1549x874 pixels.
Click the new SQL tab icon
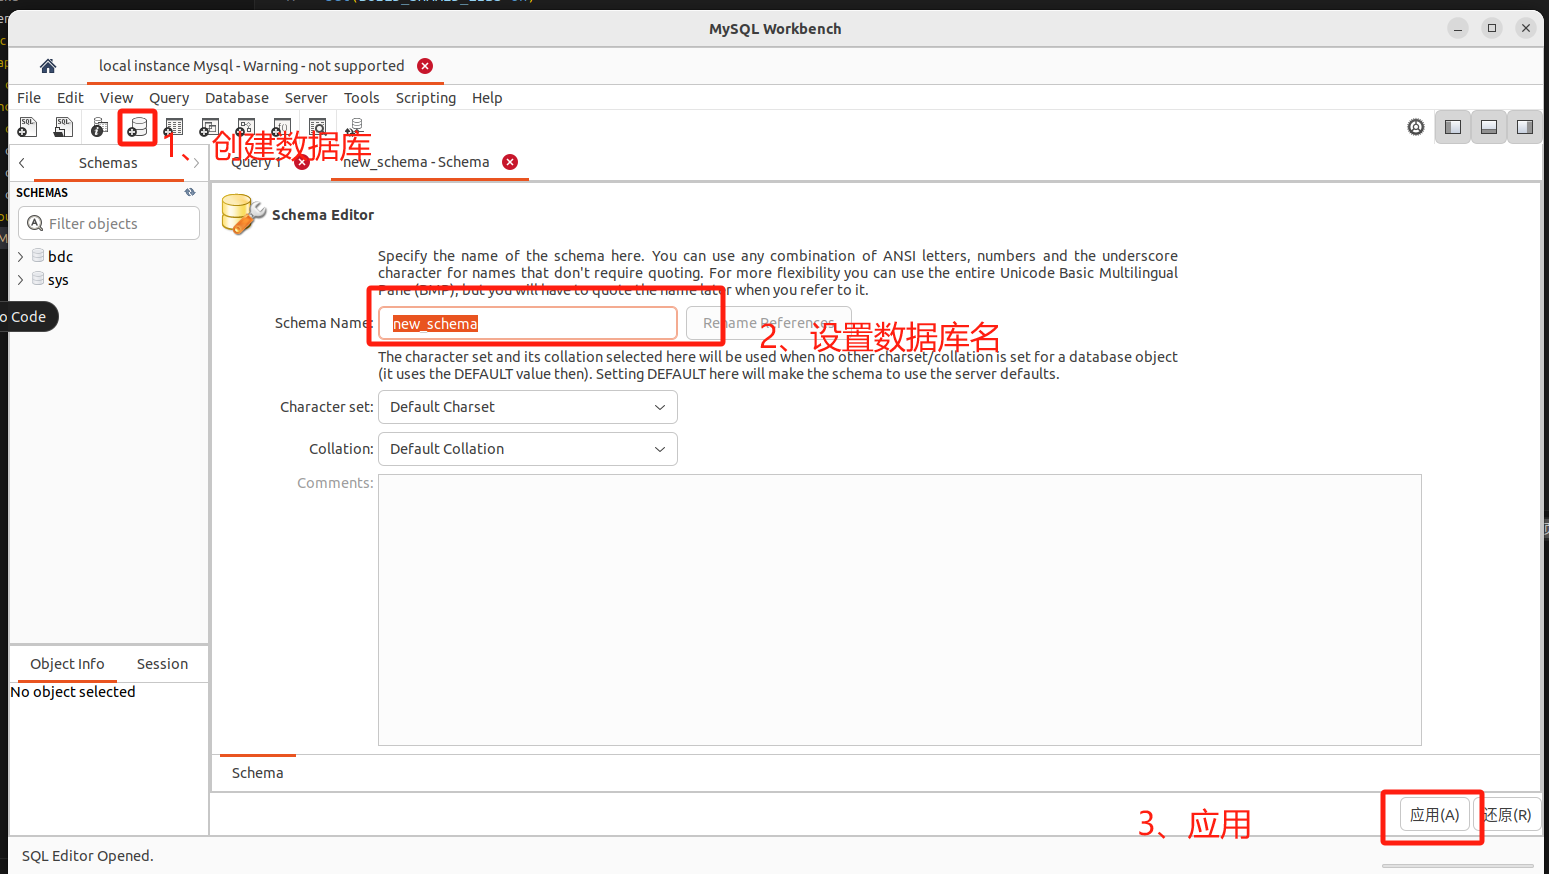[28, 127]
